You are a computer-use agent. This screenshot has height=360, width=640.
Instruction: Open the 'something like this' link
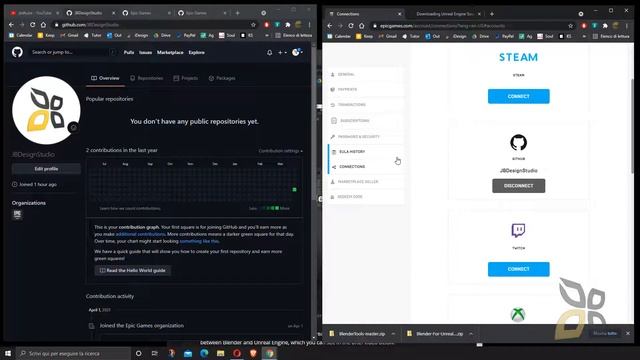tap(199, 241)
